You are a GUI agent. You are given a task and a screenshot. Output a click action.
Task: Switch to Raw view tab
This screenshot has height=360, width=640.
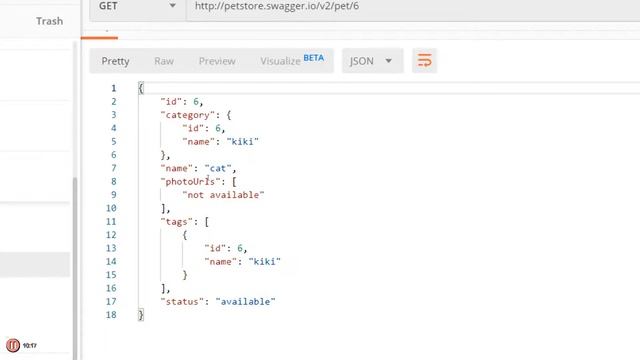pyautogui.click(x=164, y=61)
